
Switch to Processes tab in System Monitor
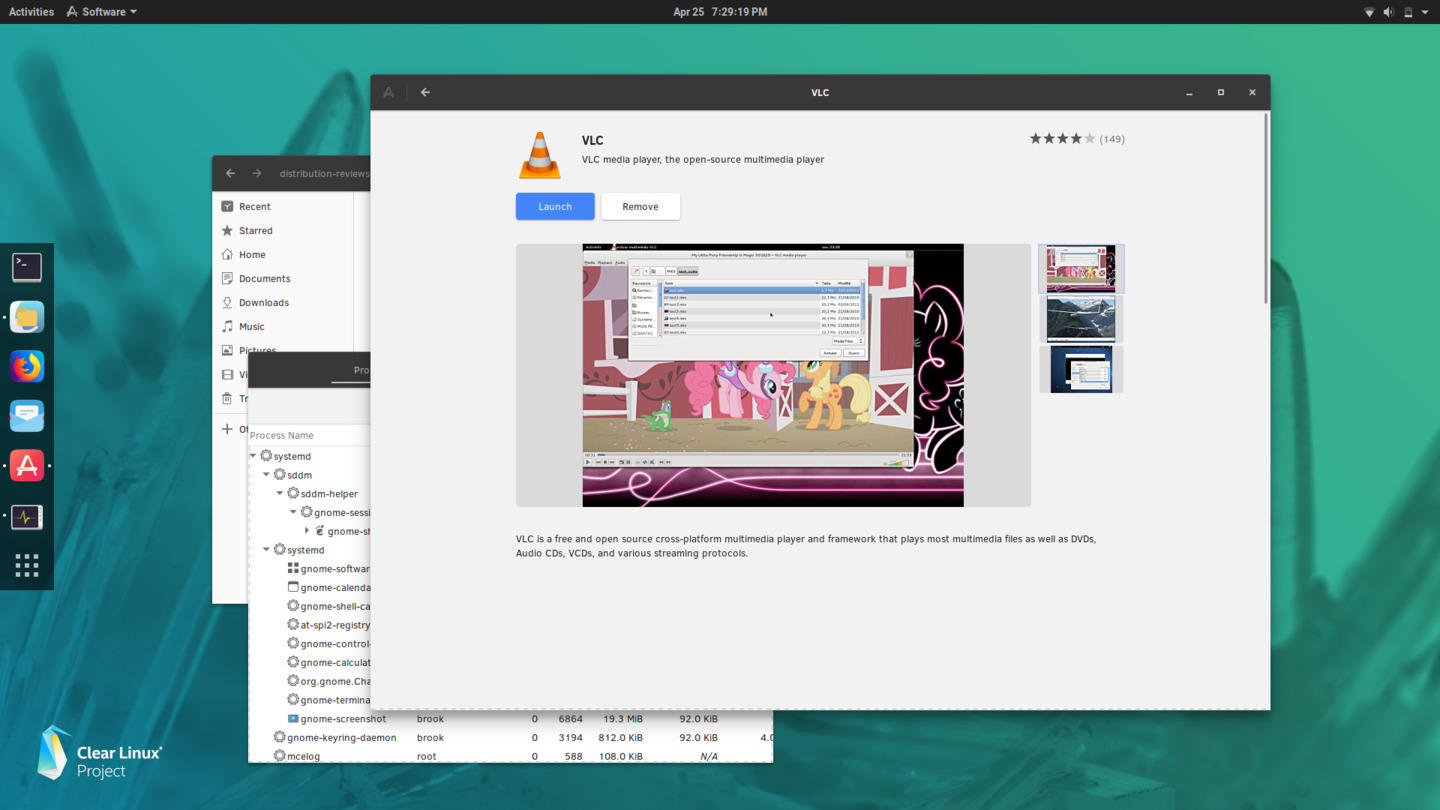pyautogui.click(x=360, y=370)
